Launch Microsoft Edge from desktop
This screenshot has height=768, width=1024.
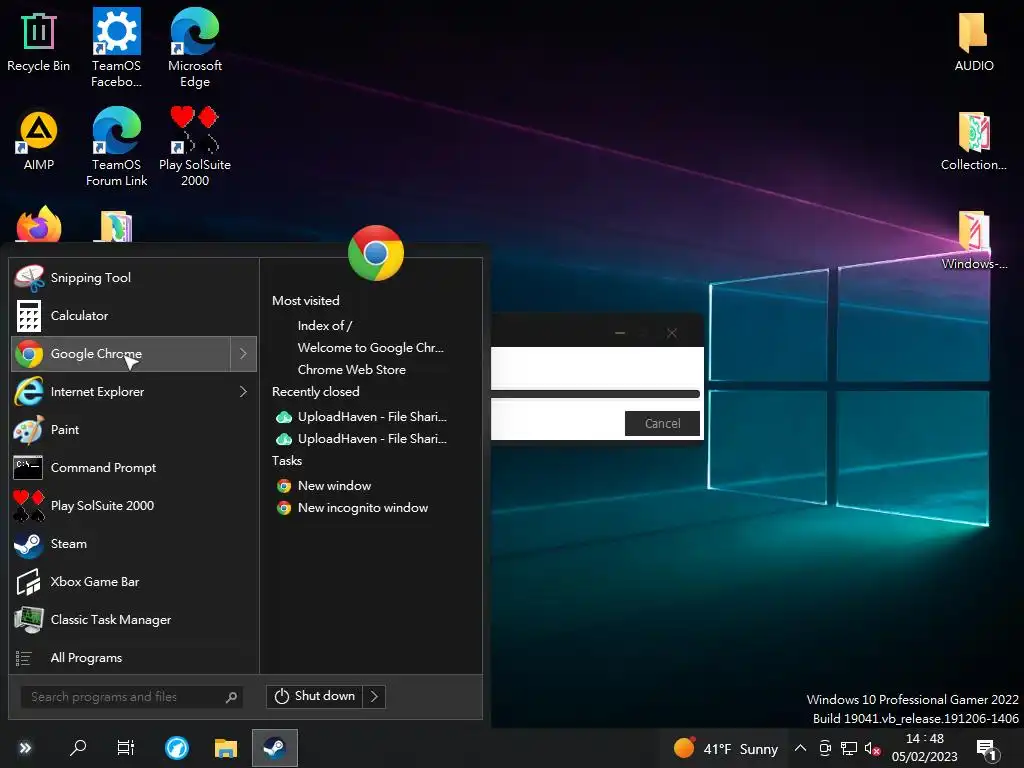[x=195, y=48]
